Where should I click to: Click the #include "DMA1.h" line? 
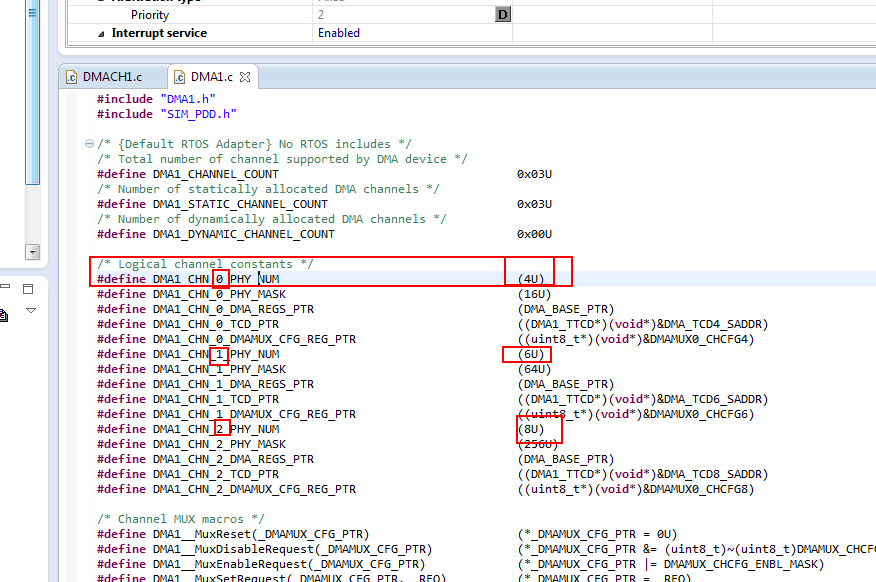tap(156, 99)
